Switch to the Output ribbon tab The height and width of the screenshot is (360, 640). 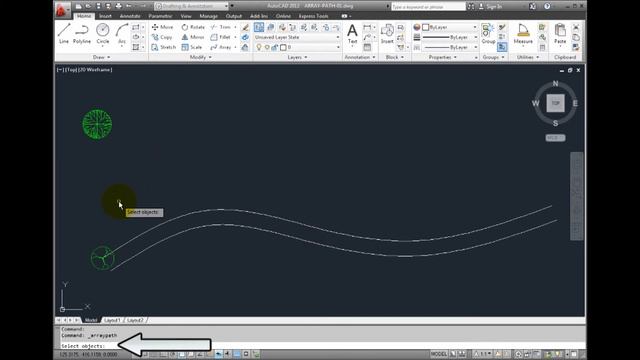tap(233, 16)
